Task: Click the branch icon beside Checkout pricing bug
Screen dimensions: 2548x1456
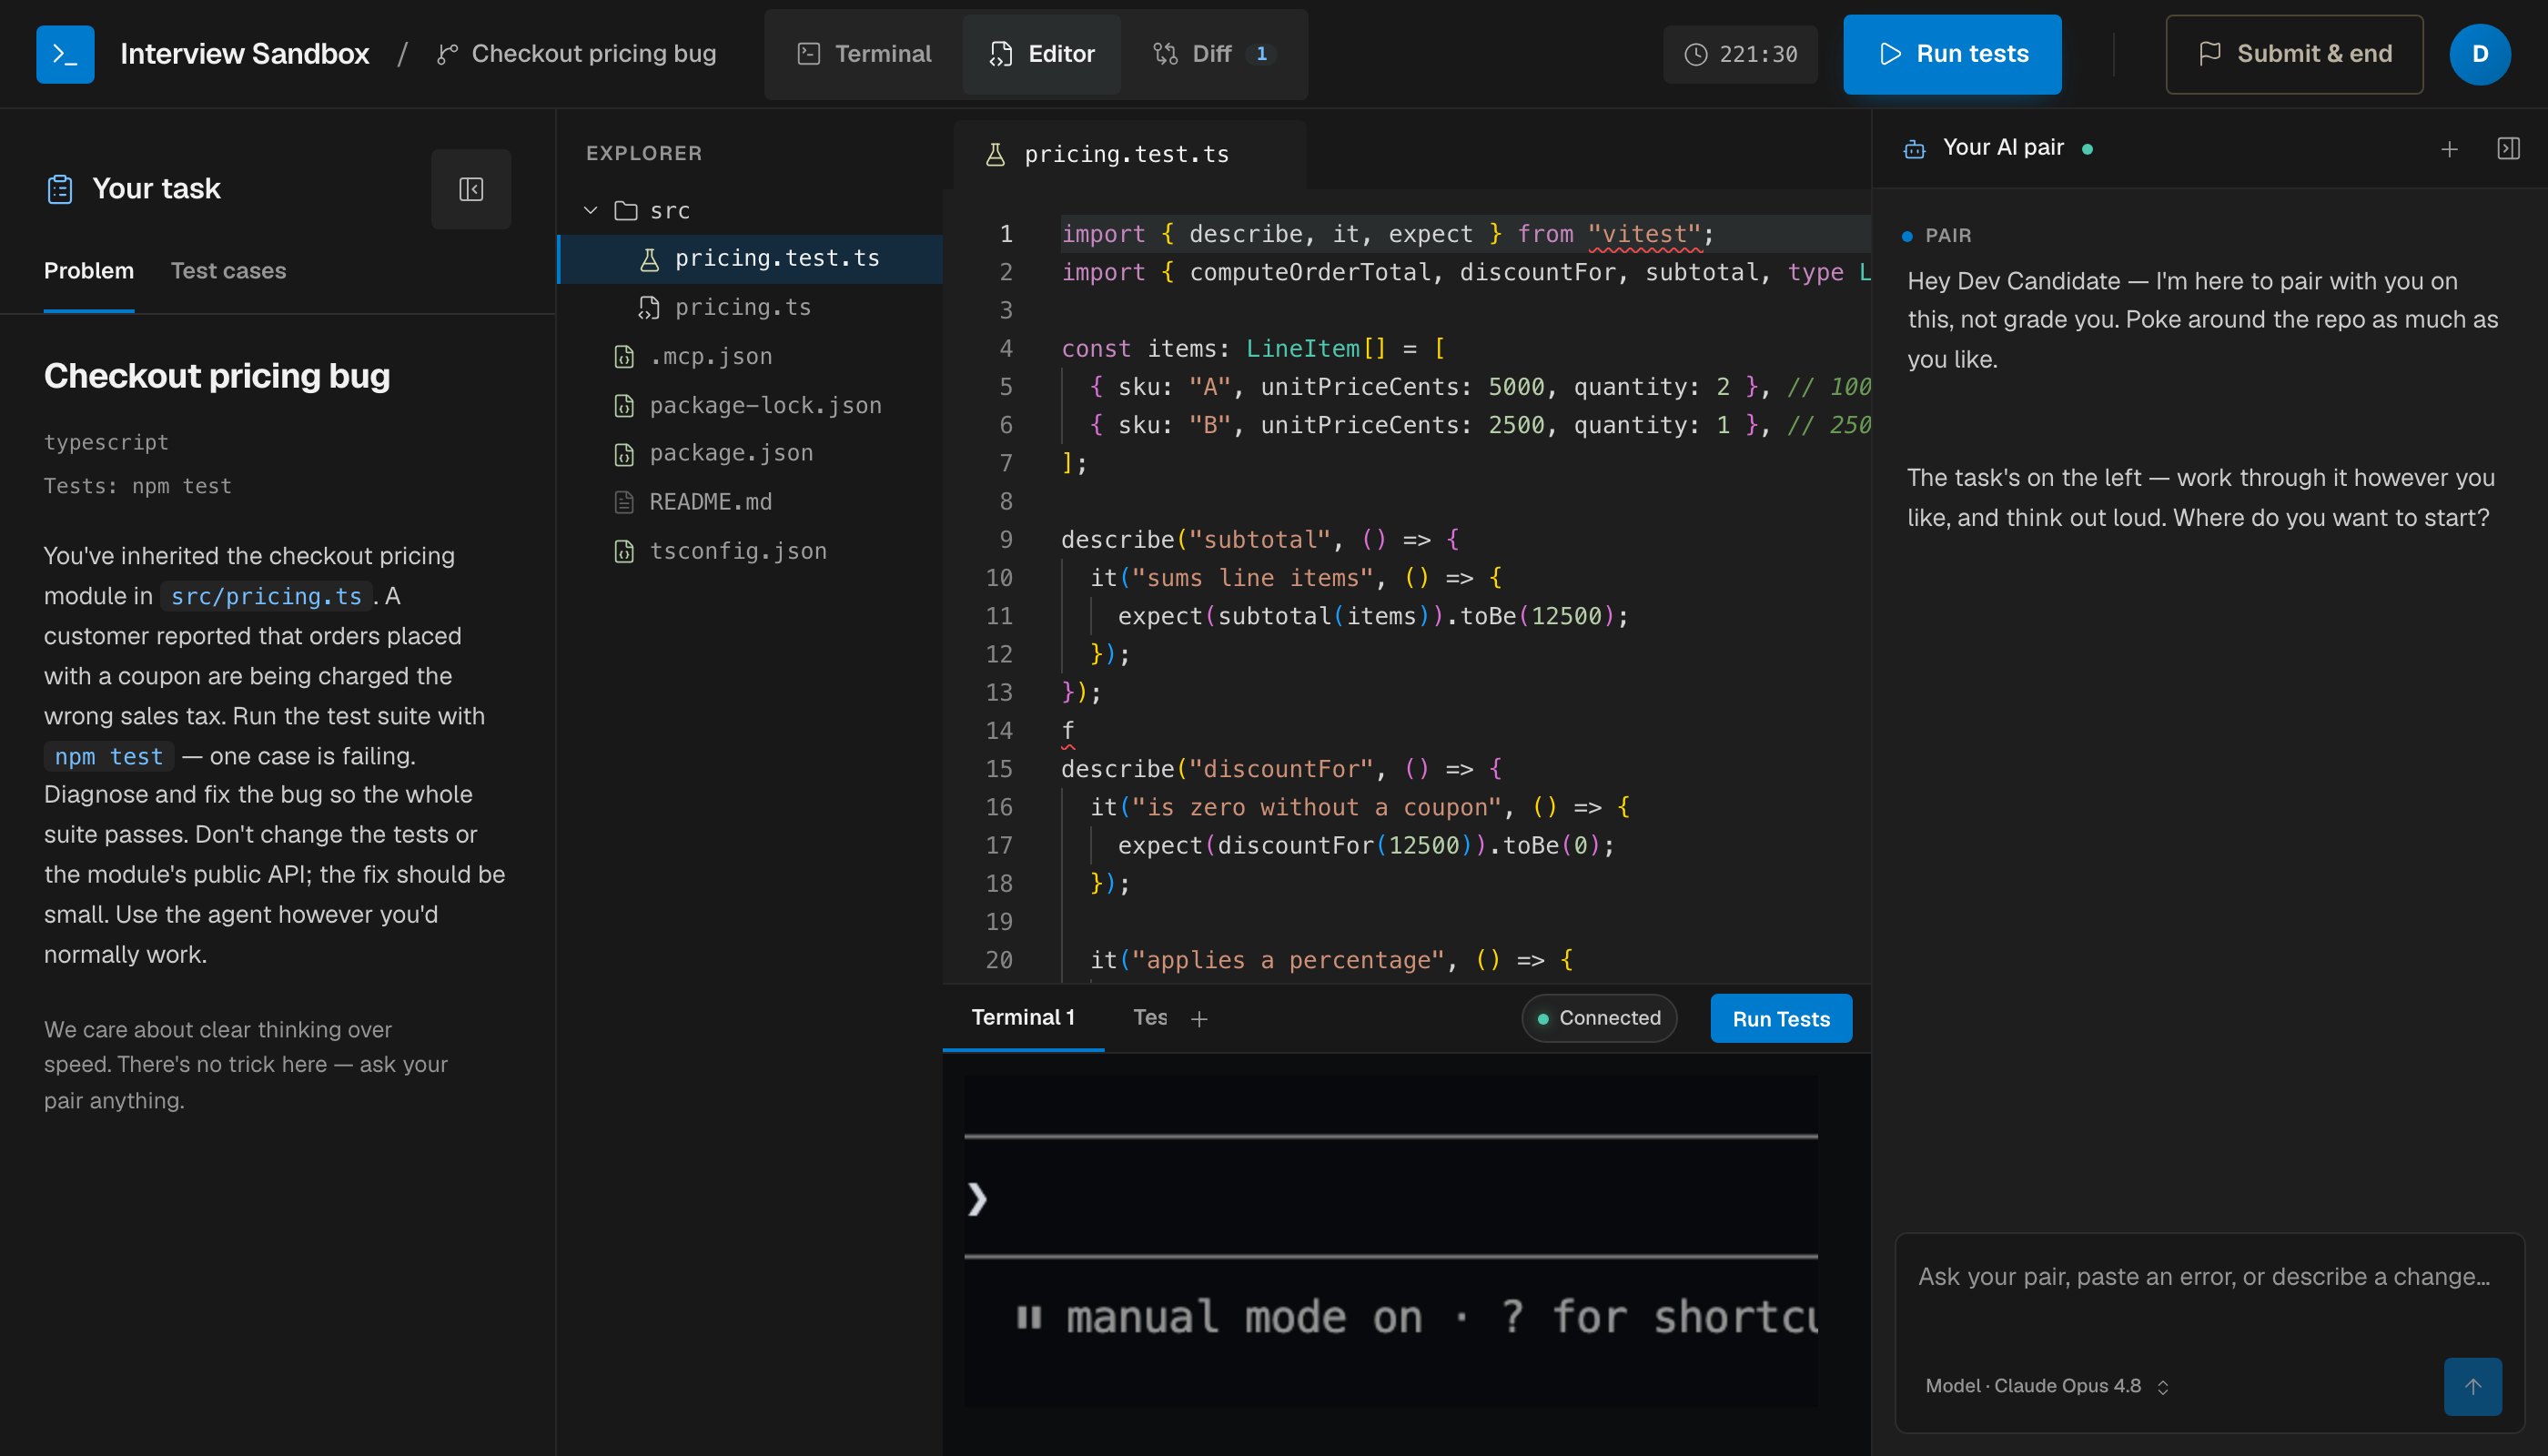Action: [x=447, y=54]
